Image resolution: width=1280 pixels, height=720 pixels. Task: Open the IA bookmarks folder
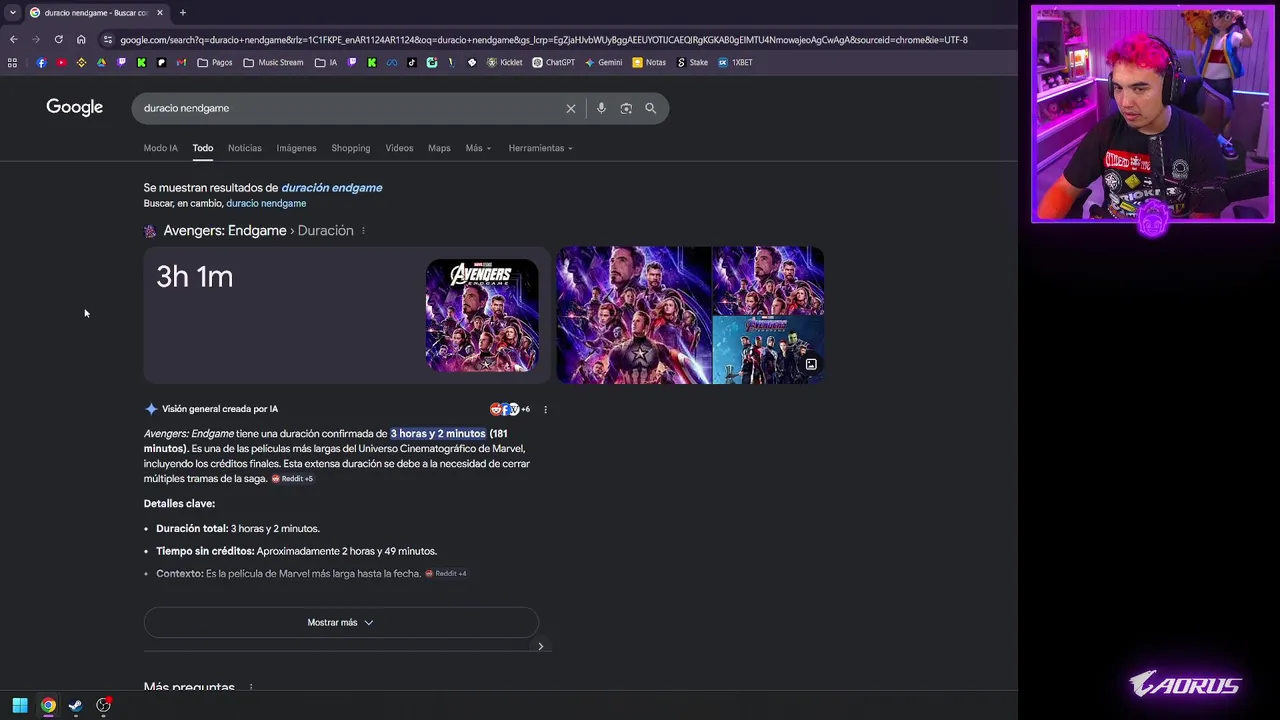(x=326, y=62)
